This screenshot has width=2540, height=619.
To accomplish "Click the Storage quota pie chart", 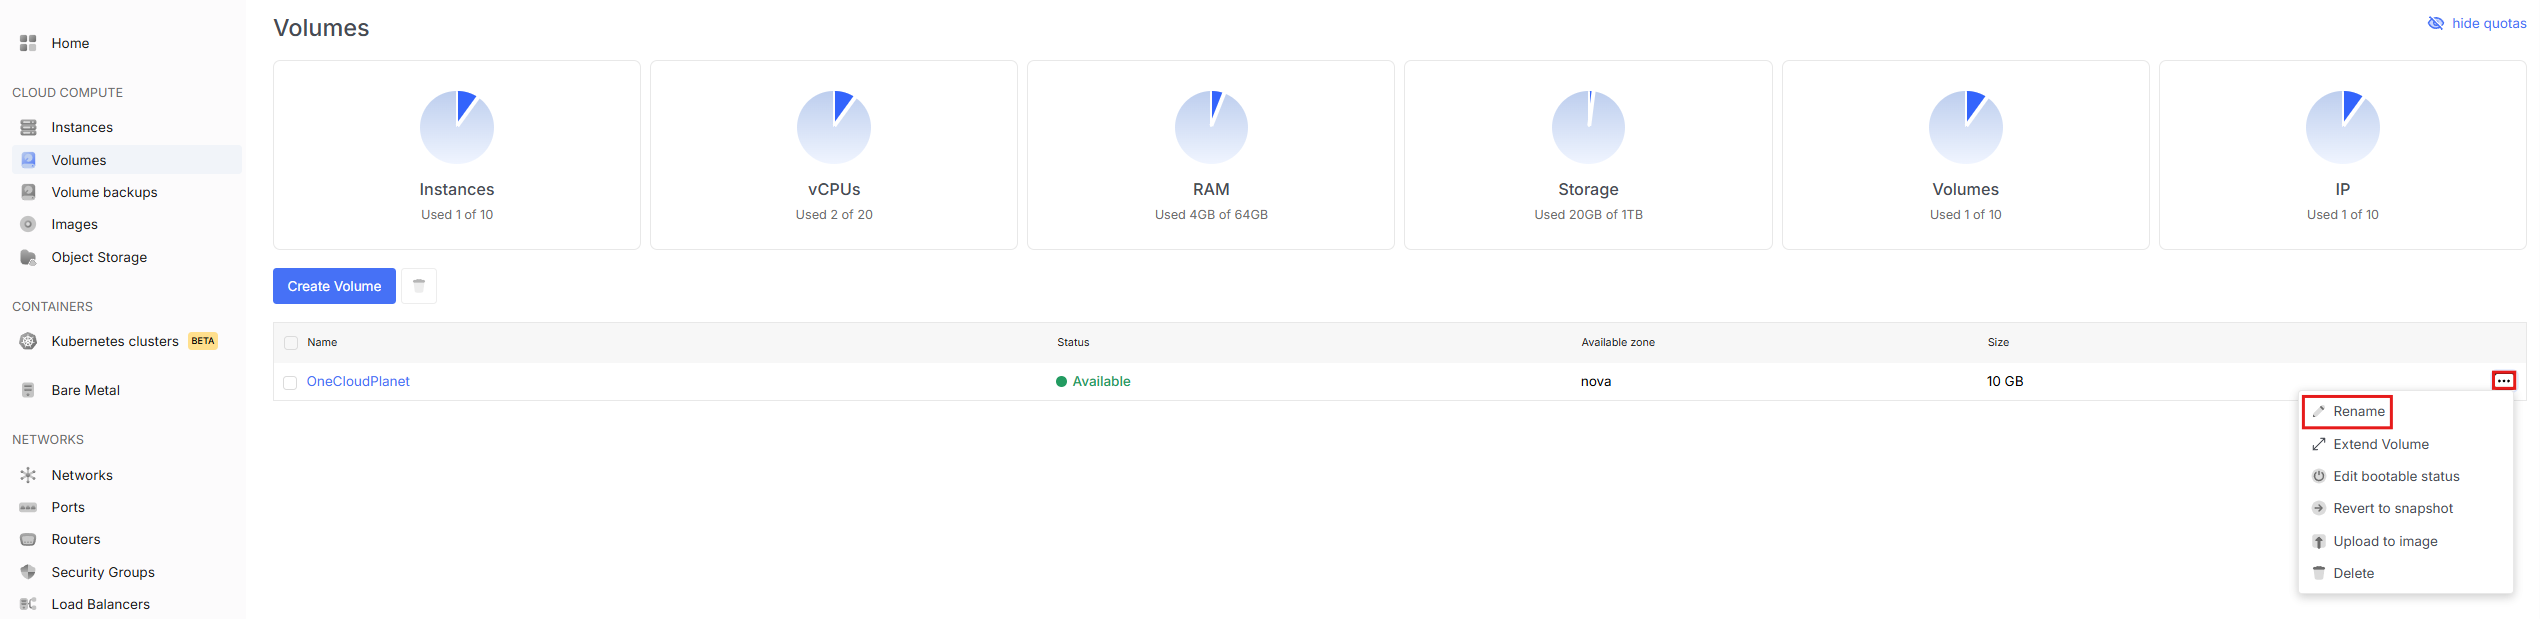I will coord(1588,127).
